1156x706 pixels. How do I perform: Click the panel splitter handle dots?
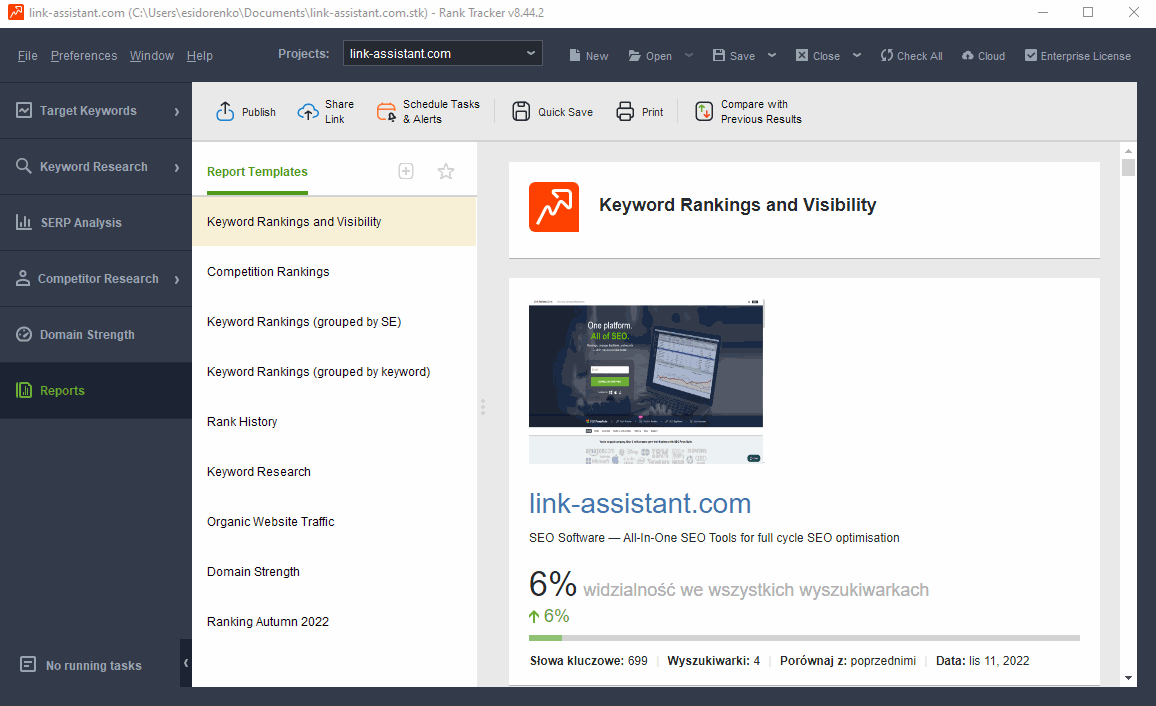[x=483, y=407]
